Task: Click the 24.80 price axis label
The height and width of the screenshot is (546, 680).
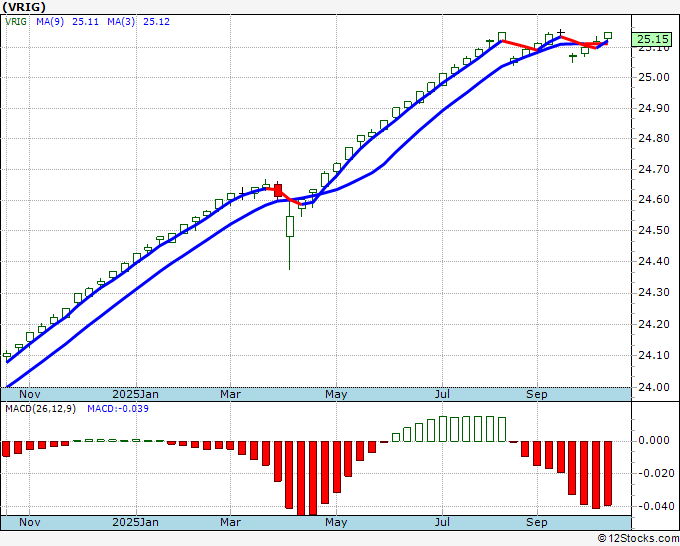Action: click(x=654, y=139)
